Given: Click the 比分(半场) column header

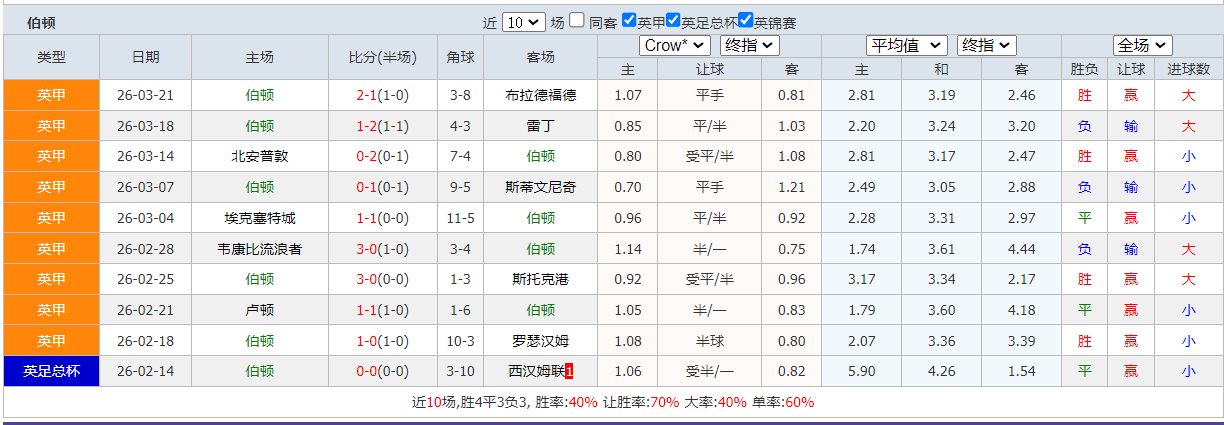Looking at the screenshot, I should pyautogui.click(x=384, y=57).
